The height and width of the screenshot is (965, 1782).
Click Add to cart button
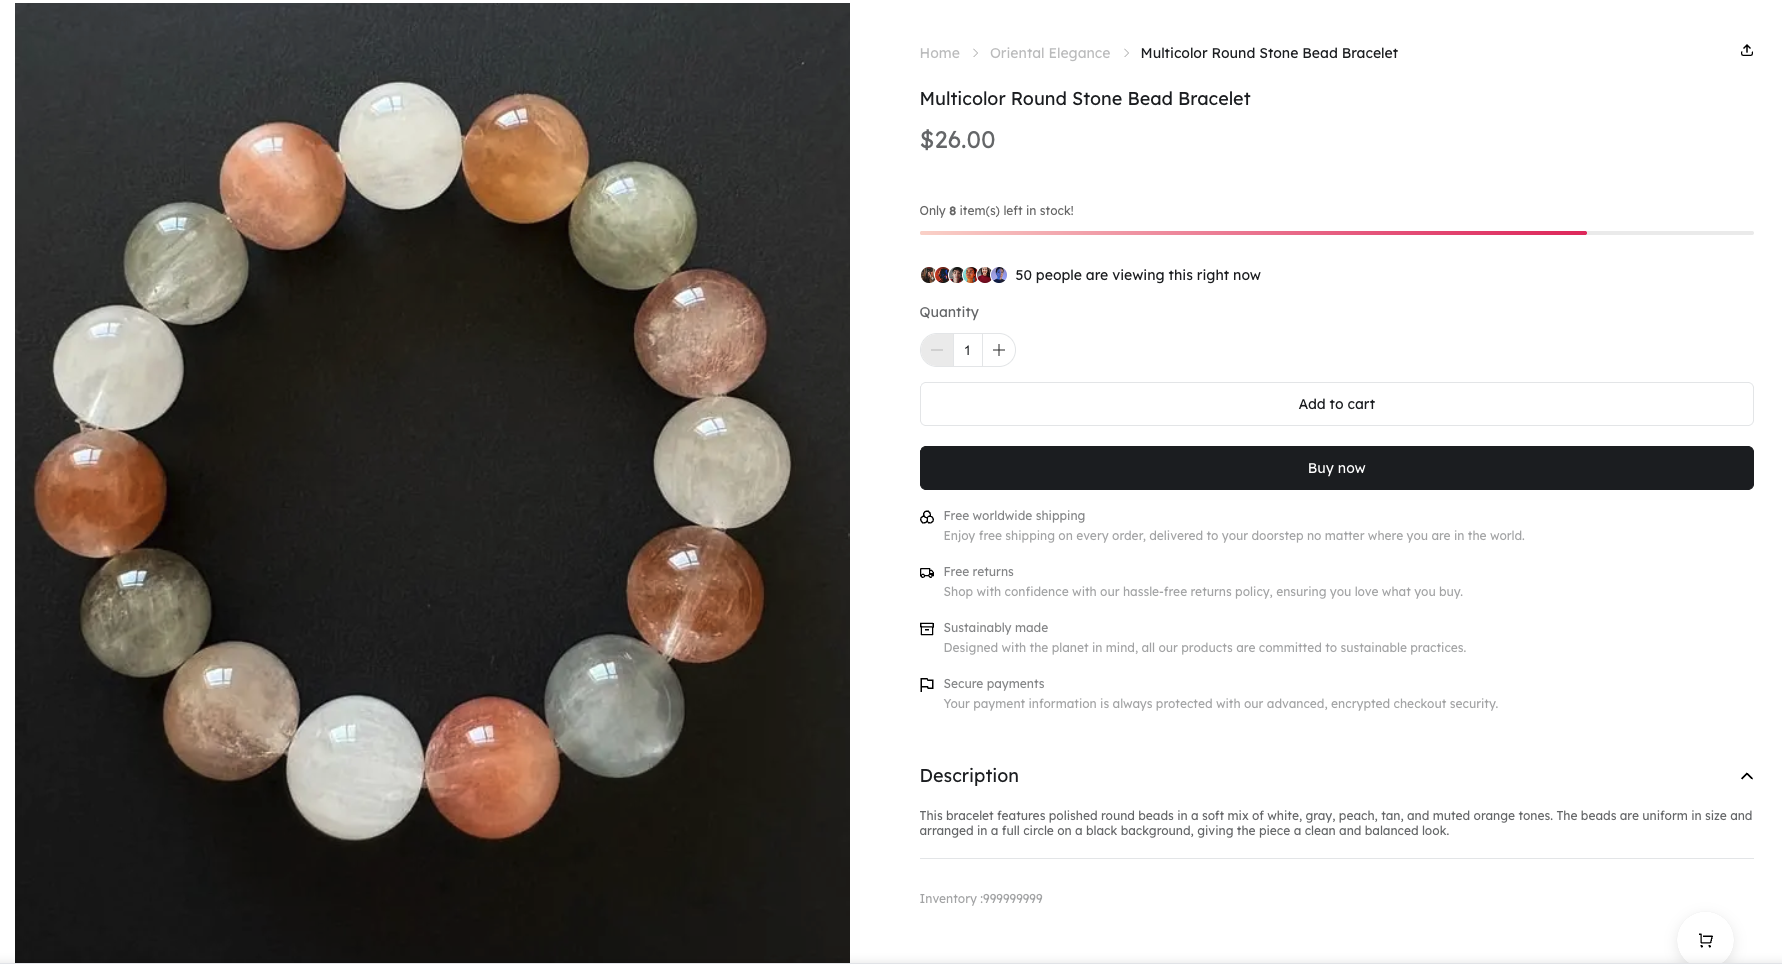click(1336, 404)
